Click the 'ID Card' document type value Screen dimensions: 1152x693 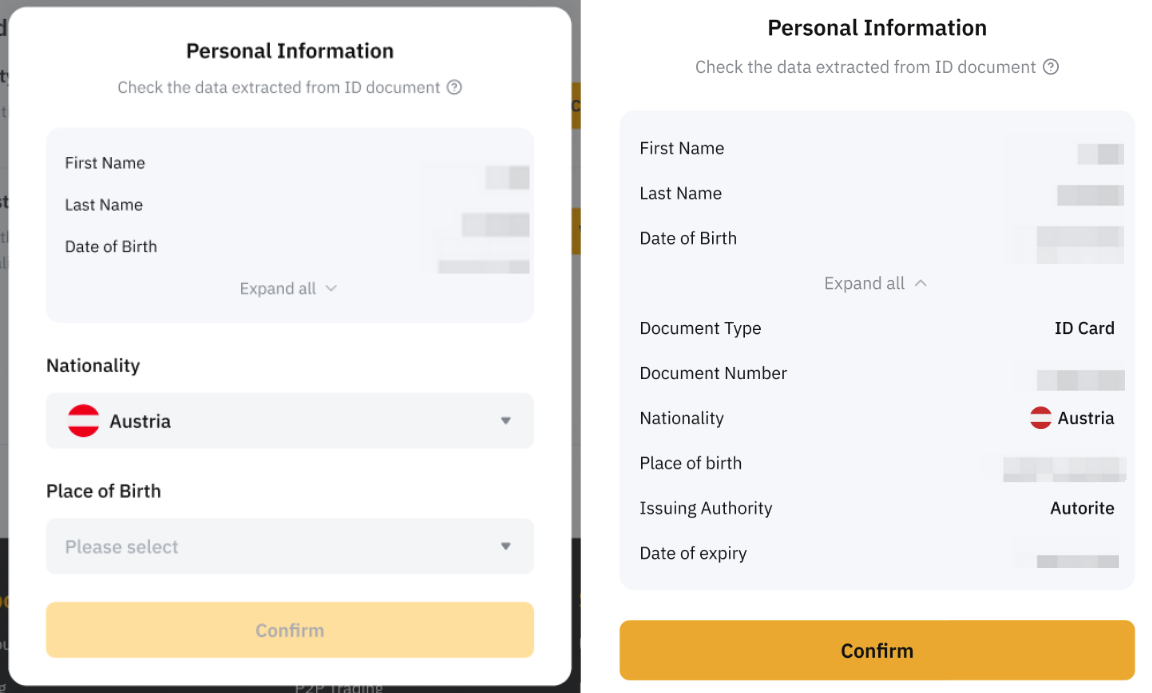pos(1084,328)
